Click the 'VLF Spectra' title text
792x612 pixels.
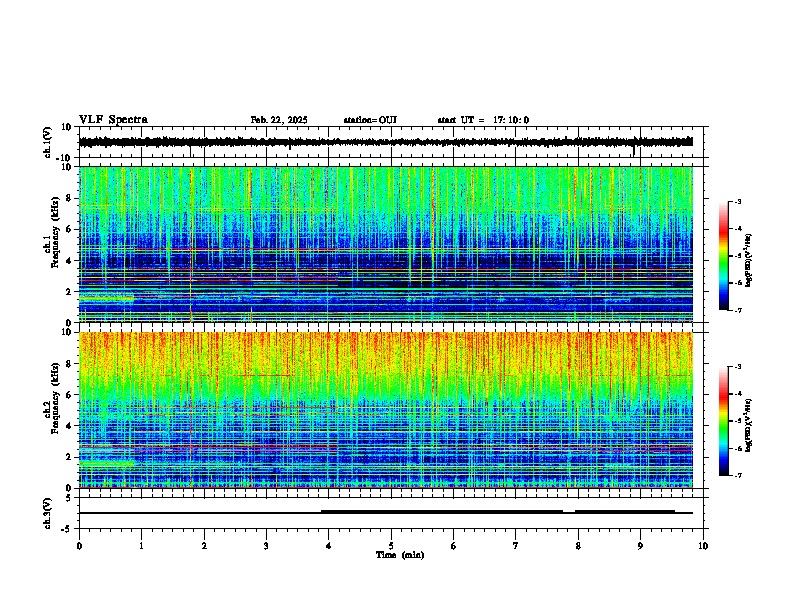(x=113, y=120)
